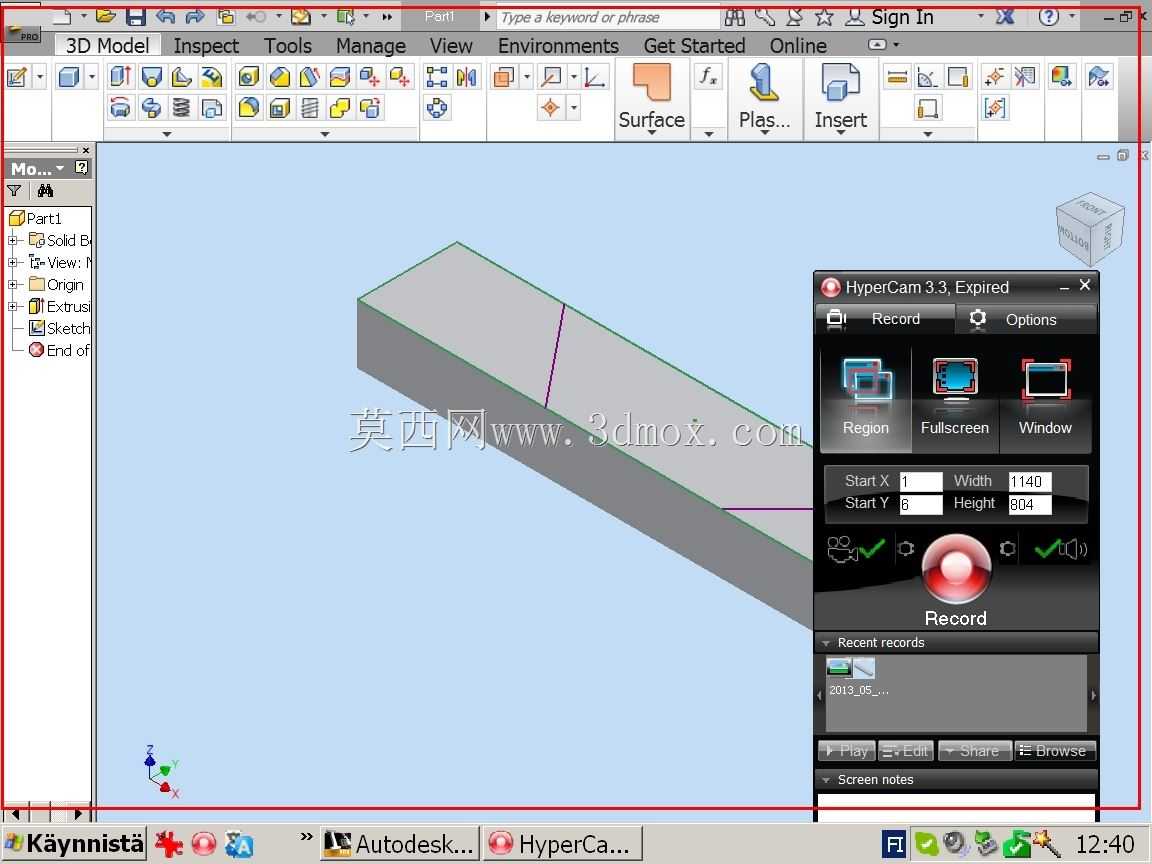
Task: Expand the View node in model tree
Action: pyautogui.click(x=12, y=262)
